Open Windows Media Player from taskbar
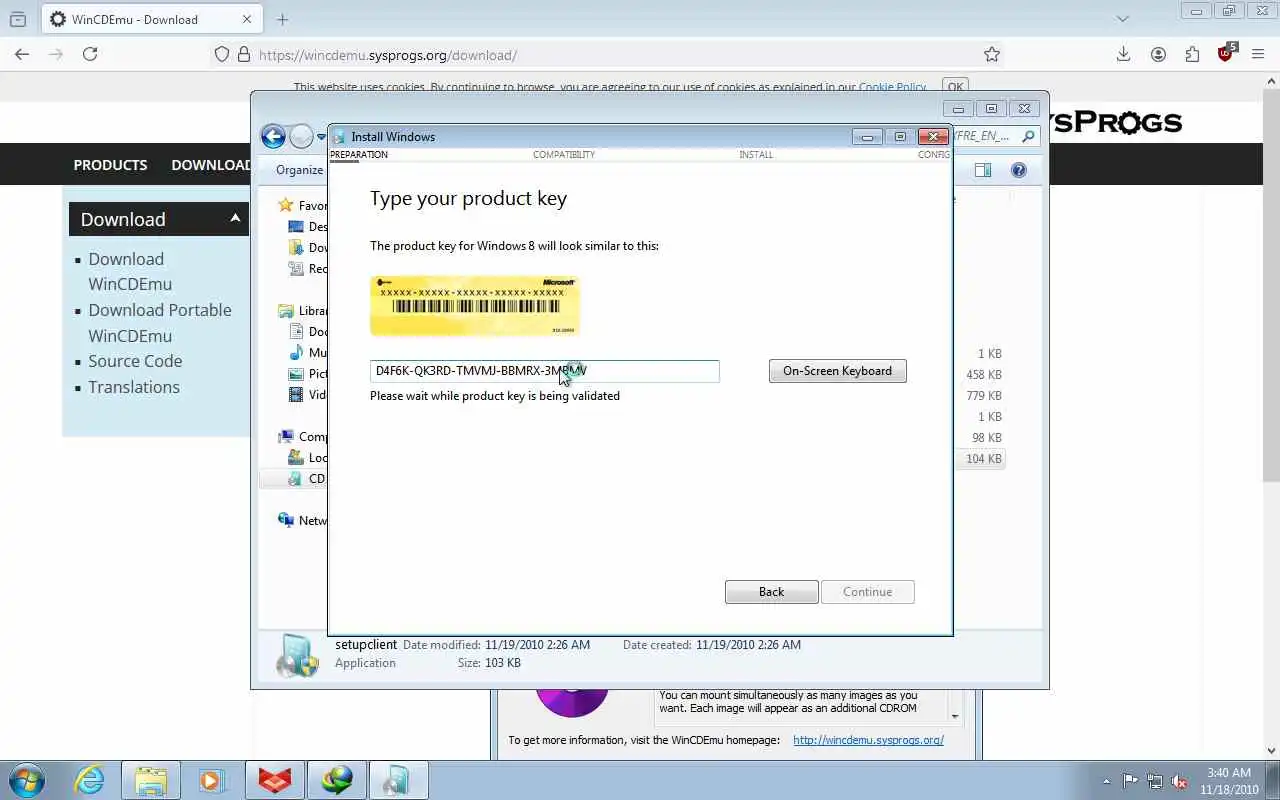1280x800 pixels. (212, 781)
